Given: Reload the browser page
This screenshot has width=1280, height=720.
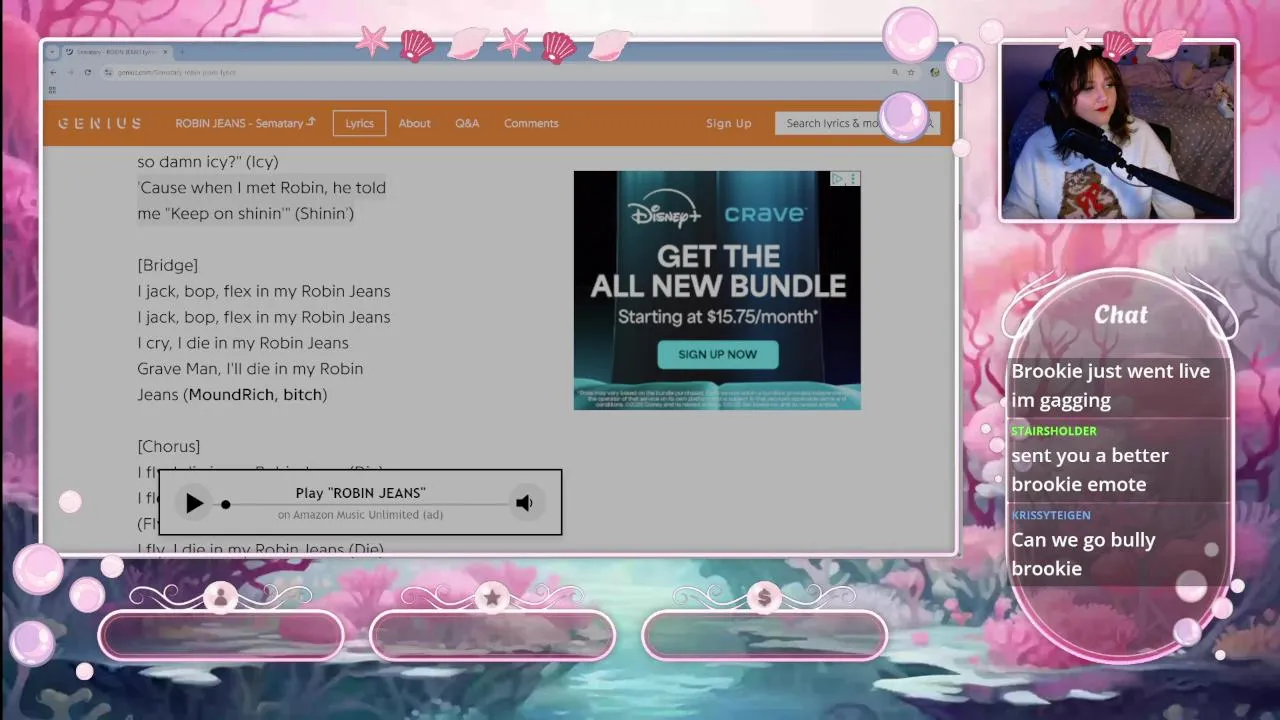Looking at the screenshot, I should 88,72.
